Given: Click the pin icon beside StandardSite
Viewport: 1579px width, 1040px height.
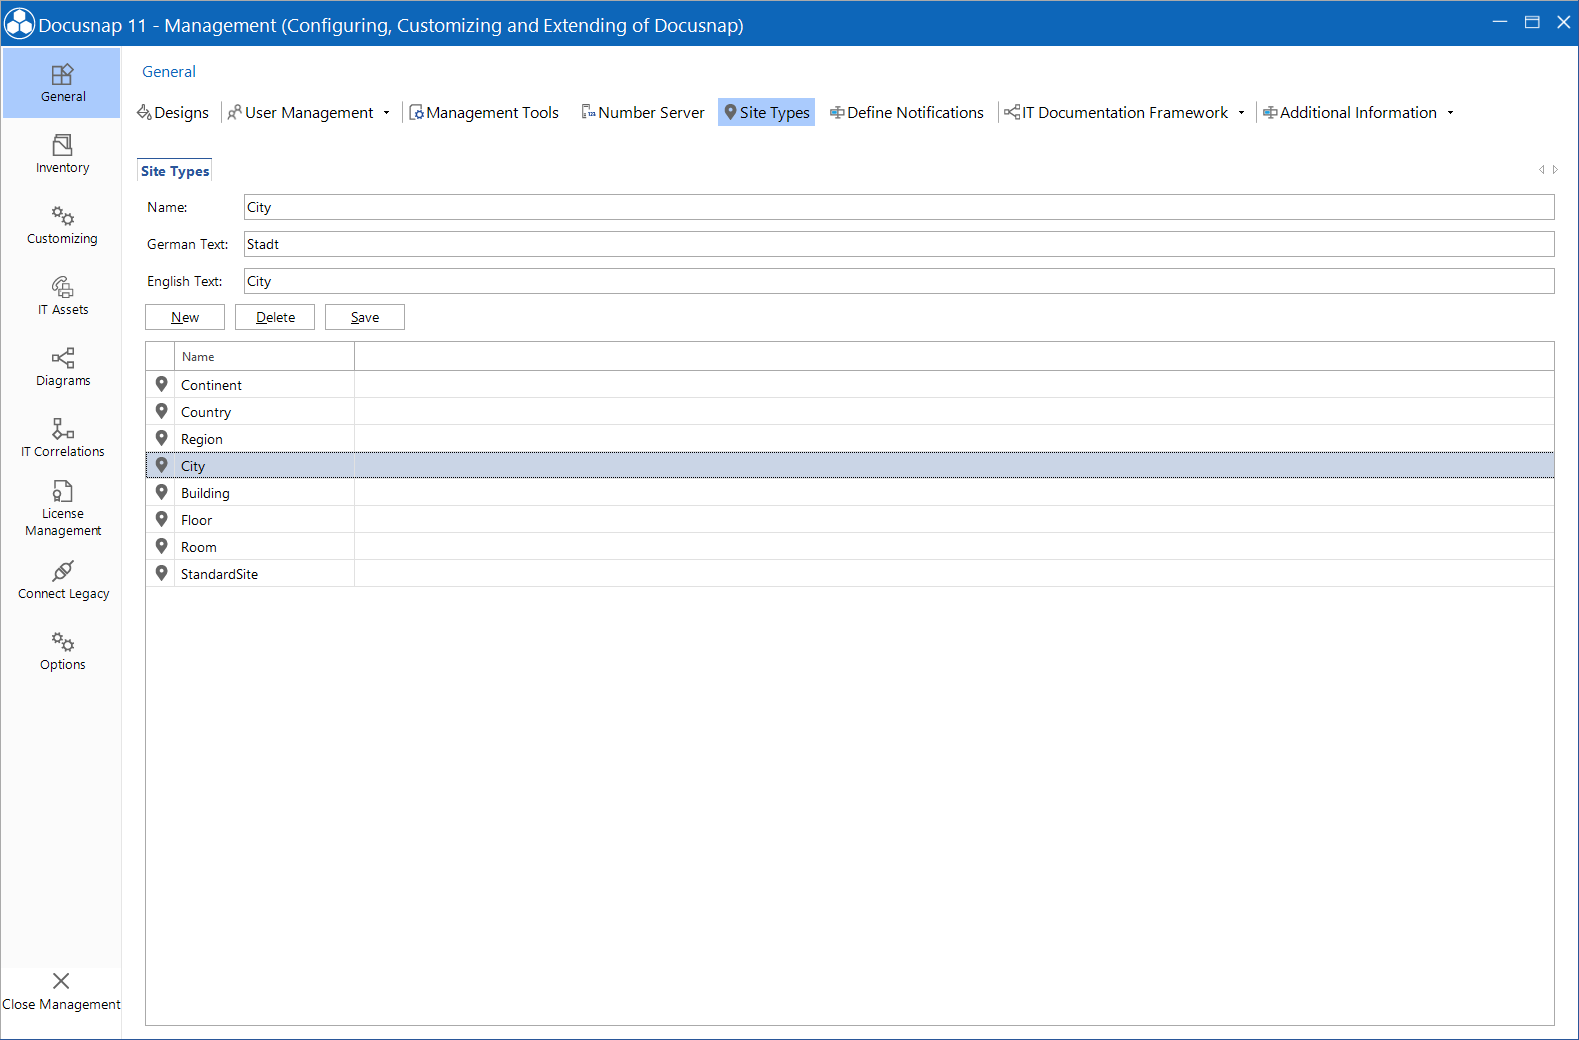Looking at the screenshot, I should pyautogui.click(x=161, y=573).
